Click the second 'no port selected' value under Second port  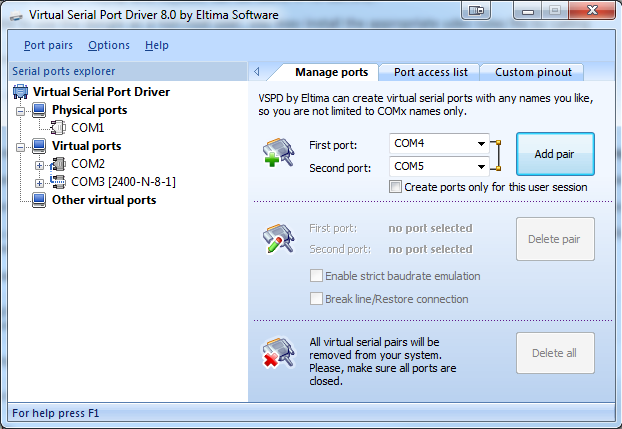pos(430,249)
